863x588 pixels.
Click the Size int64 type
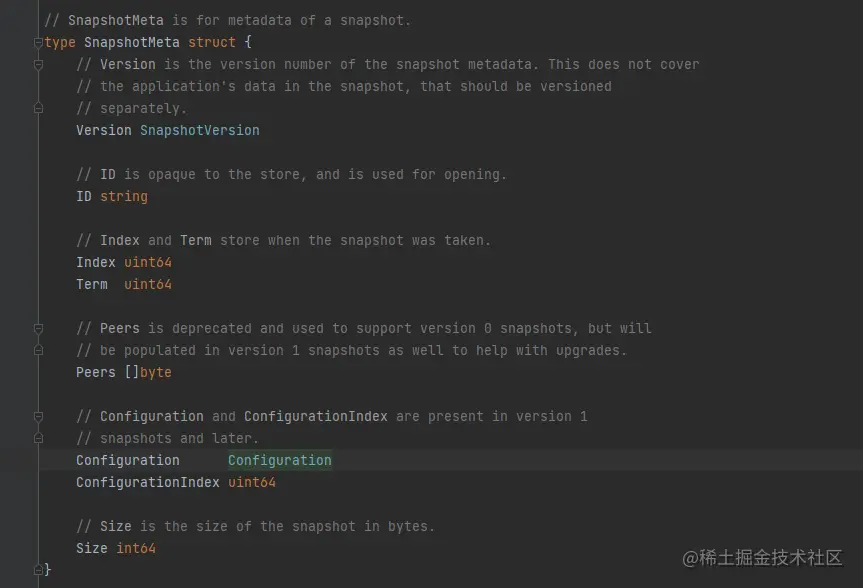pyautogui.click(x=136, y=548)
